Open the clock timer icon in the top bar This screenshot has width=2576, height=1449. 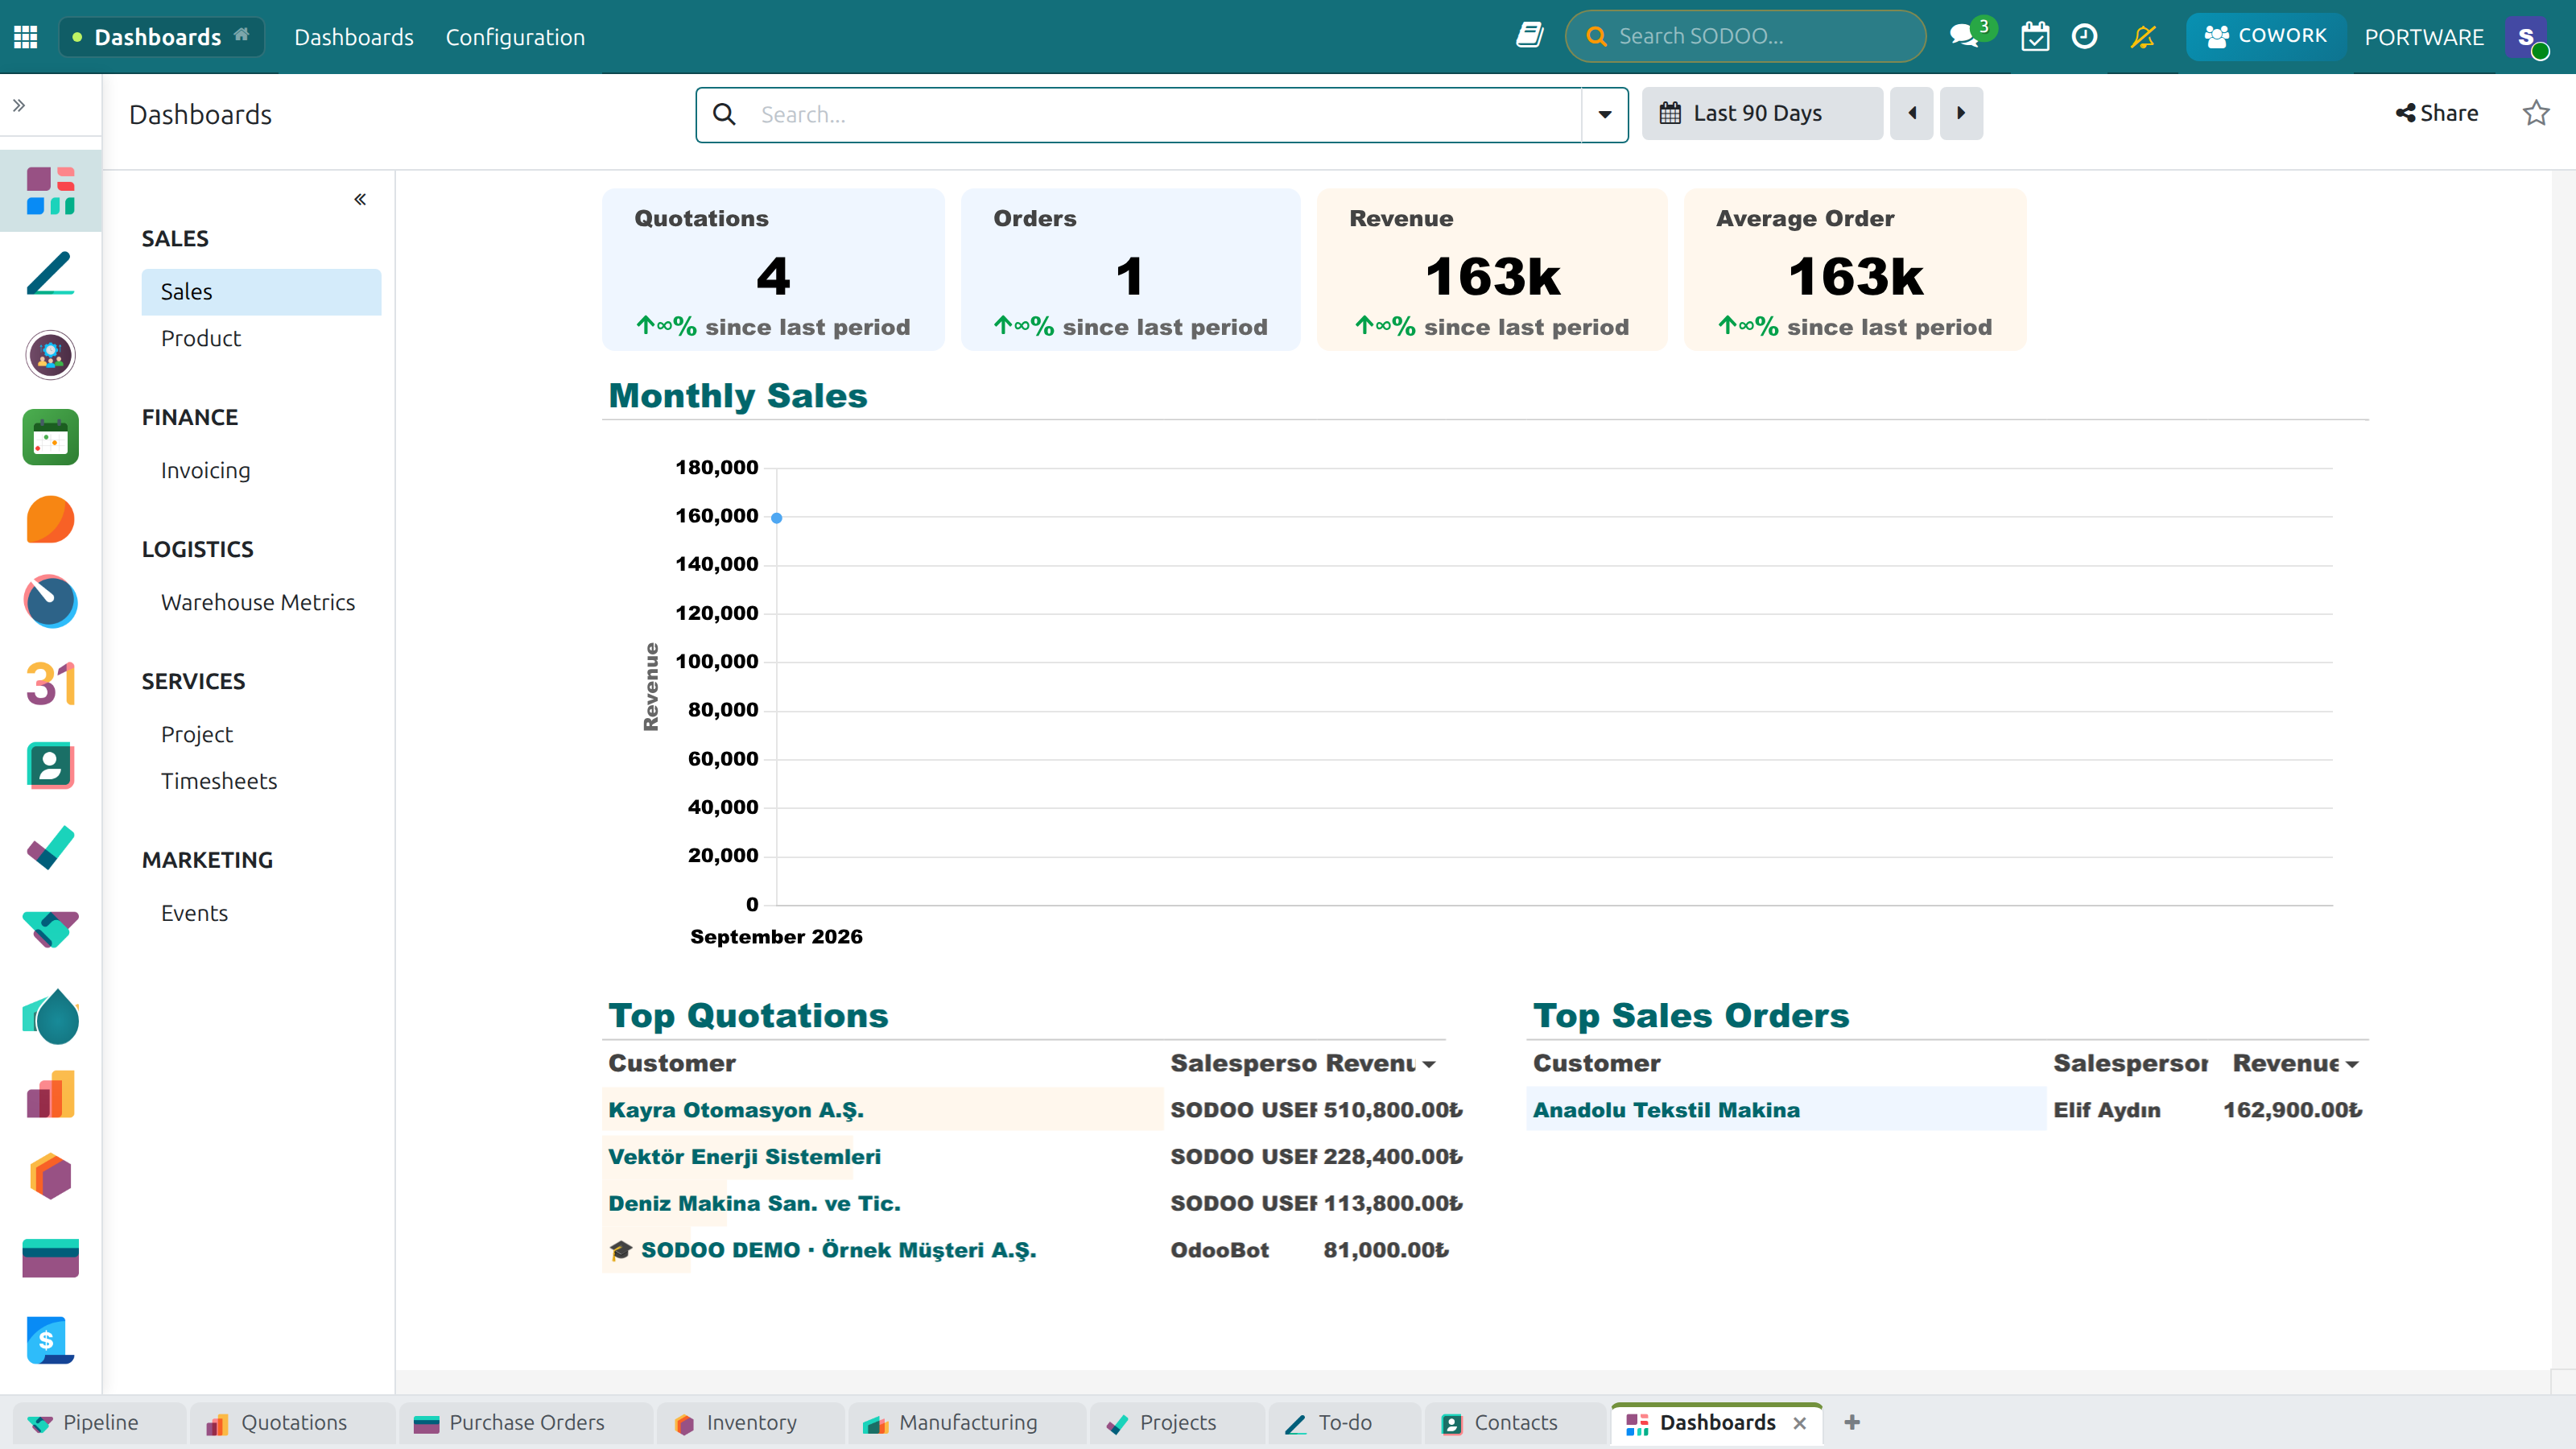(x=2085, y=36)
